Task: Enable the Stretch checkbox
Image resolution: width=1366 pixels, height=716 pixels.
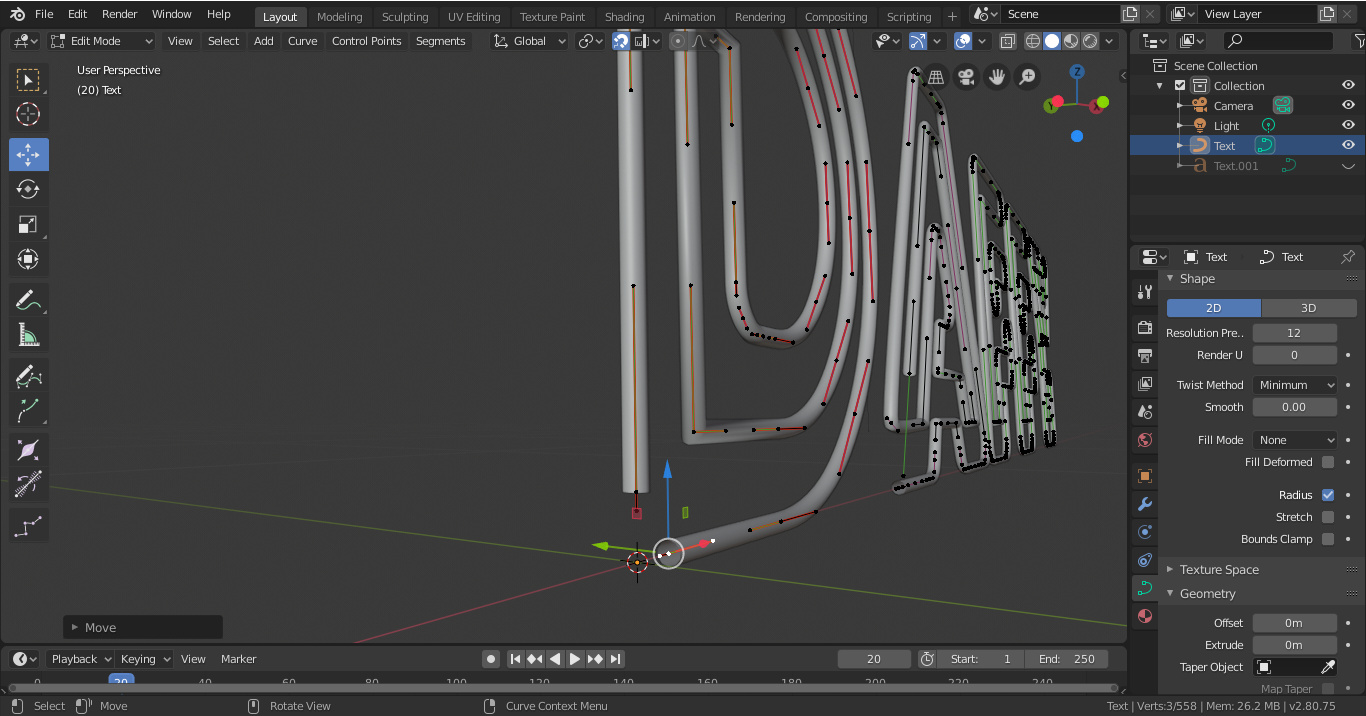Action: [x=1328, y=517]
